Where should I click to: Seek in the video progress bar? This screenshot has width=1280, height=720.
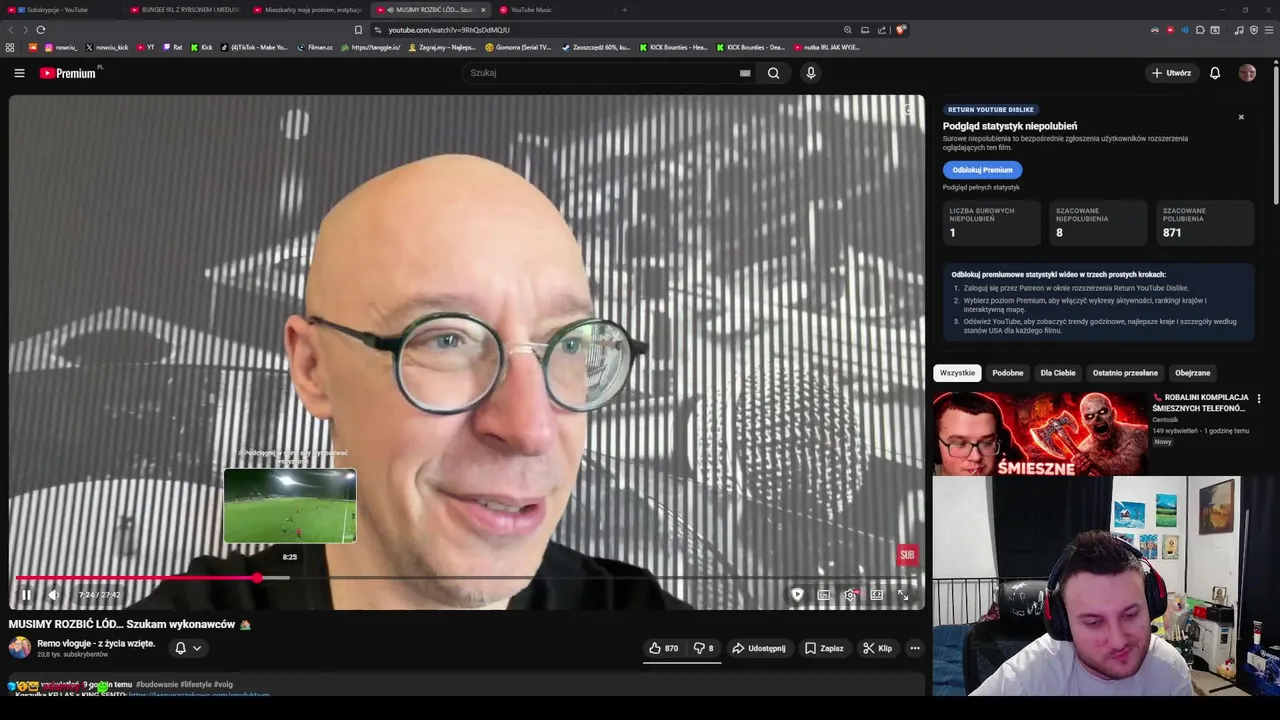466,578
